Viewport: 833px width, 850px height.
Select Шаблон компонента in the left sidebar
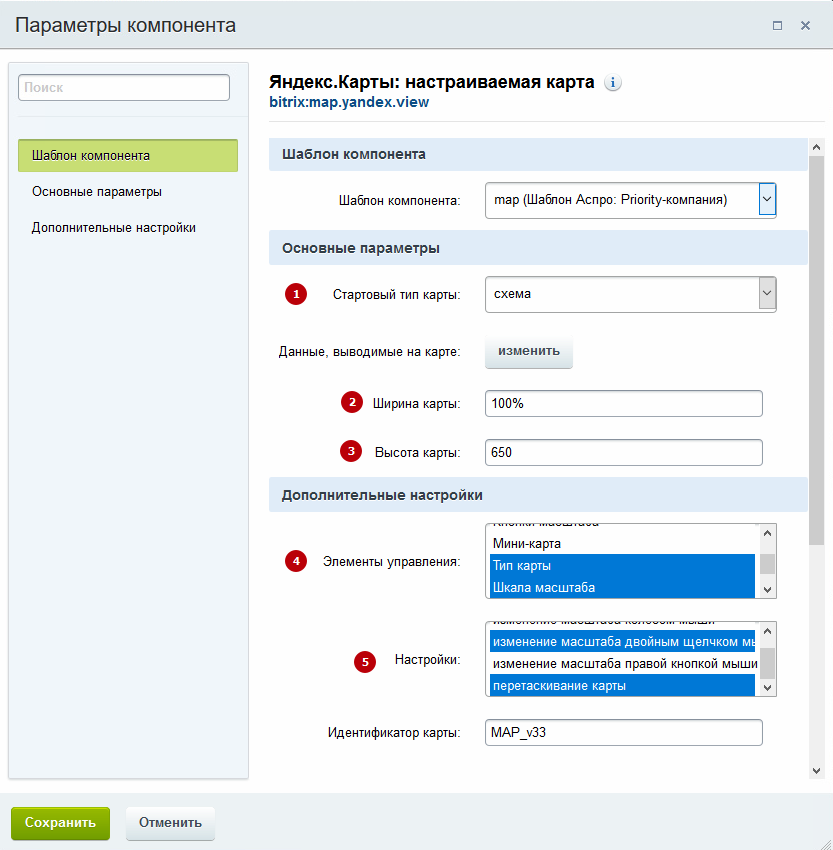click(x=128, y=156)
